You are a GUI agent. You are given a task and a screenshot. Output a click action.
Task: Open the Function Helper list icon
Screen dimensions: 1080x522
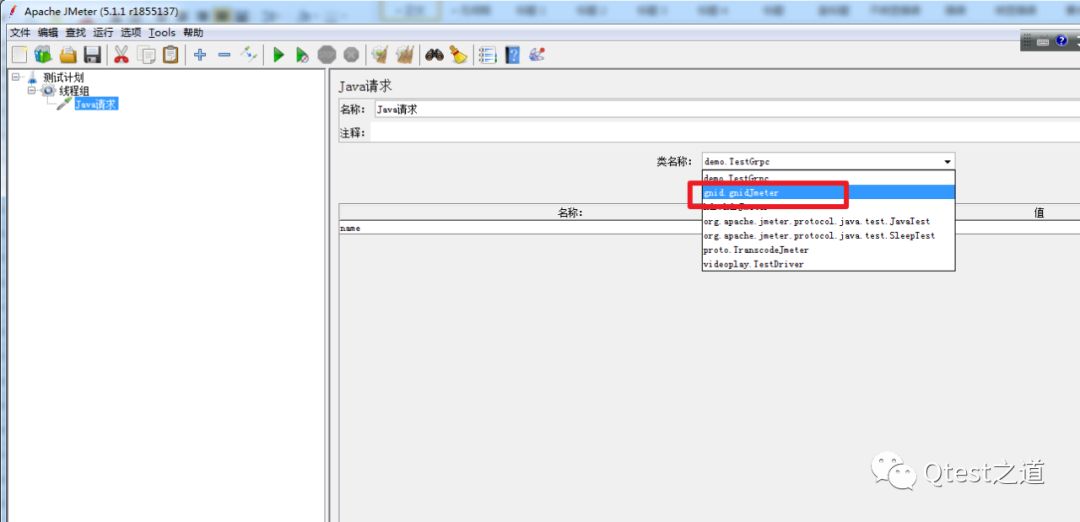(x=488, y=54)
